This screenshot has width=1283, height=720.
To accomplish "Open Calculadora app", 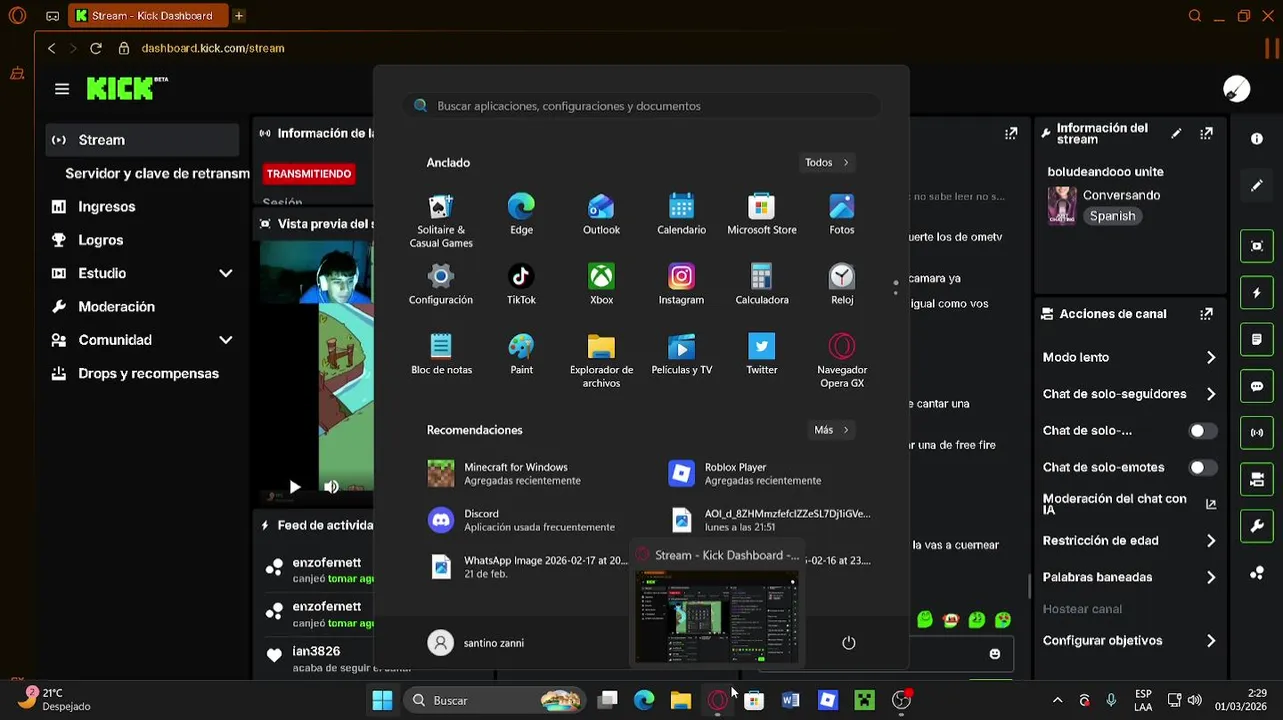I will [761, 285].
